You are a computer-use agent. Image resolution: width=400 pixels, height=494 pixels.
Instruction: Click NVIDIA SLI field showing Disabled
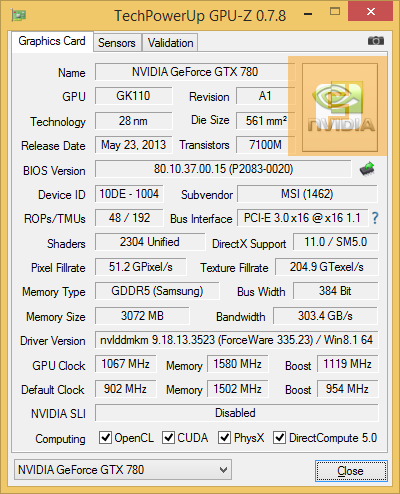[x=236, y=413]
